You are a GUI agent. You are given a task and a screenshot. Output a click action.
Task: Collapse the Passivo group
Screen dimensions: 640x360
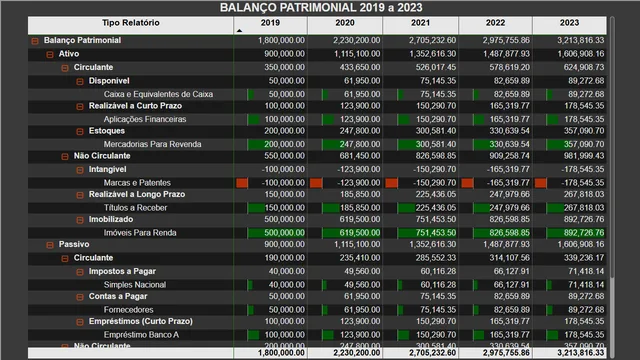pyautogui.click(x=50, y=245)
